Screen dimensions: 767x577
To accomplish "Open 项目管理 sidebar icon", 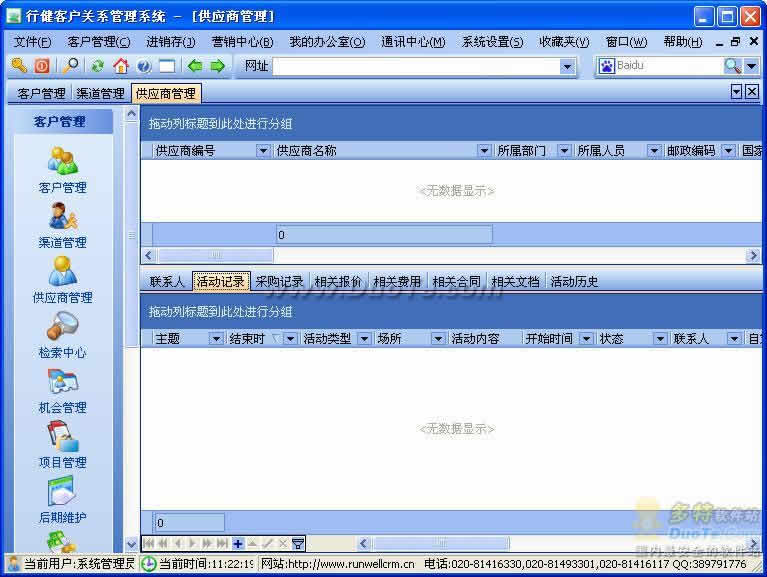I will (x=63, y=437).
